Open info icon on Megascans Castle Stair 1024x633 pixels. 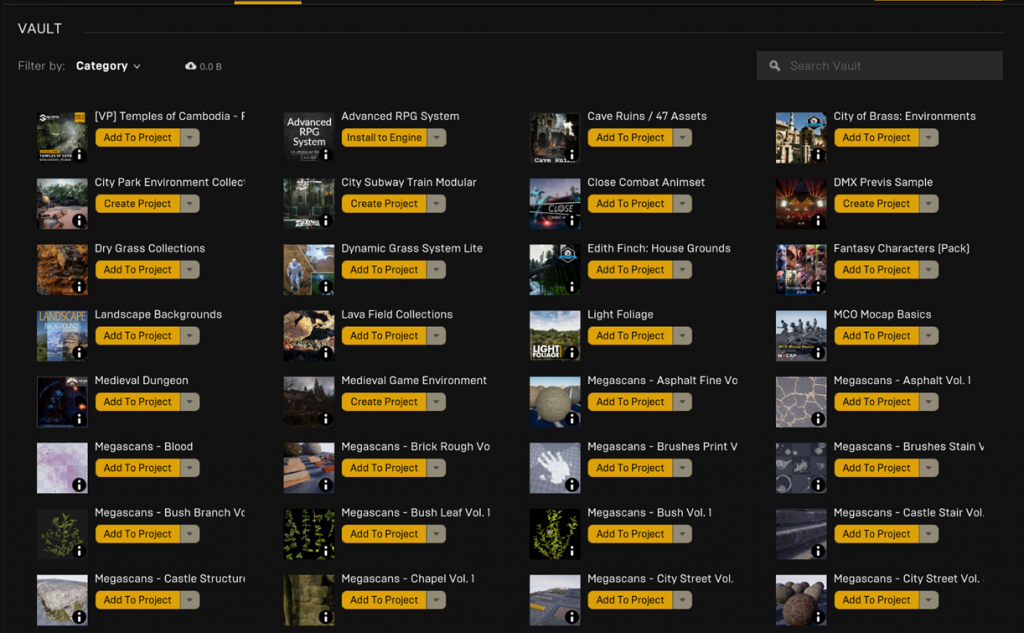818,551
